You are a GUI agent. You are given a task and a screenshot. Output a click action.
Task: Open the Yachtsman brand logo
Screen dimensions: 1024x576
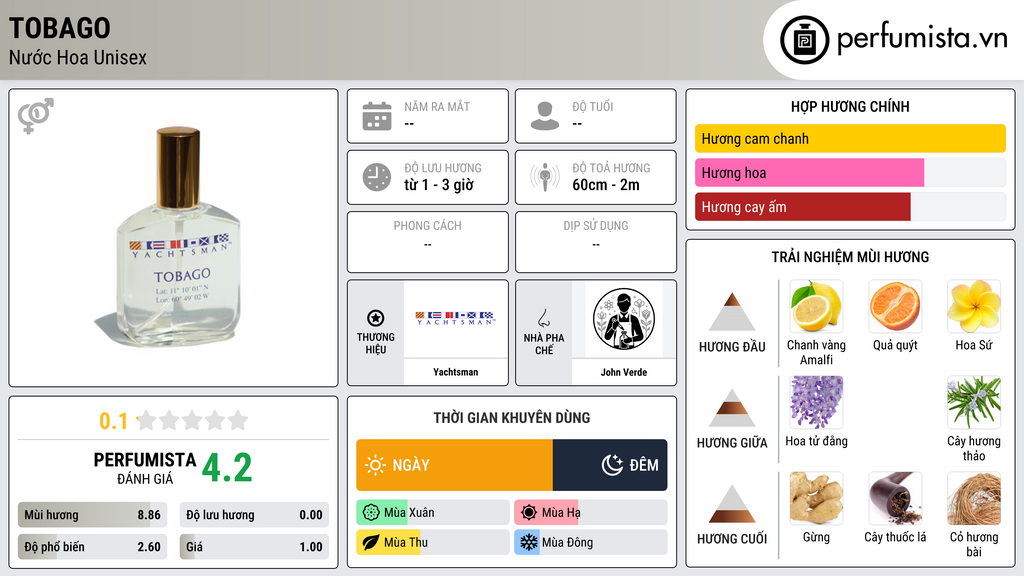coord(456,319)
